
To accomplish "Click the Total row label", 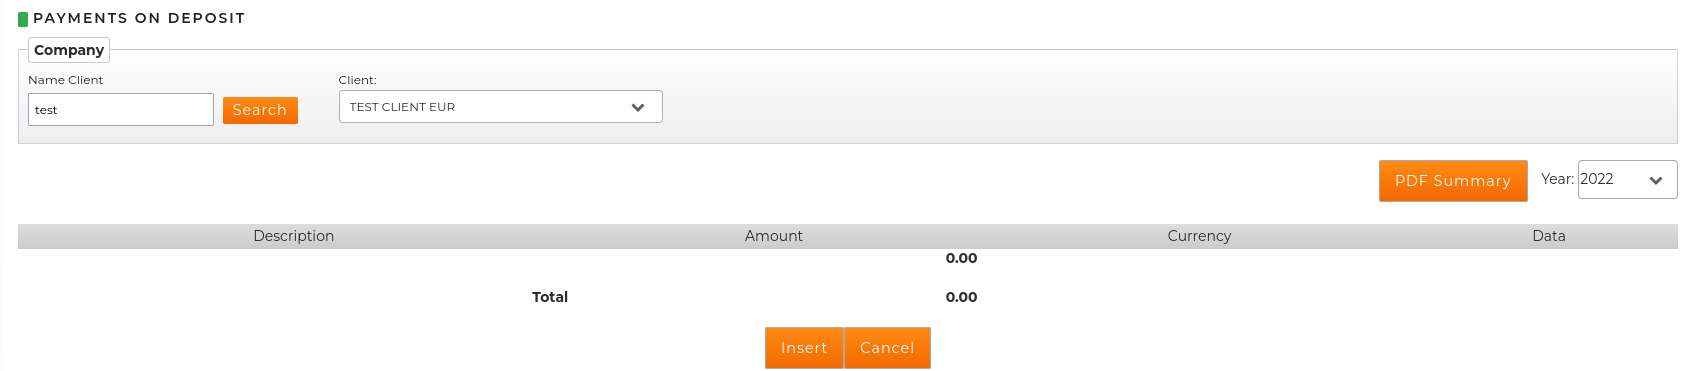I will click(x=550, y=297).
